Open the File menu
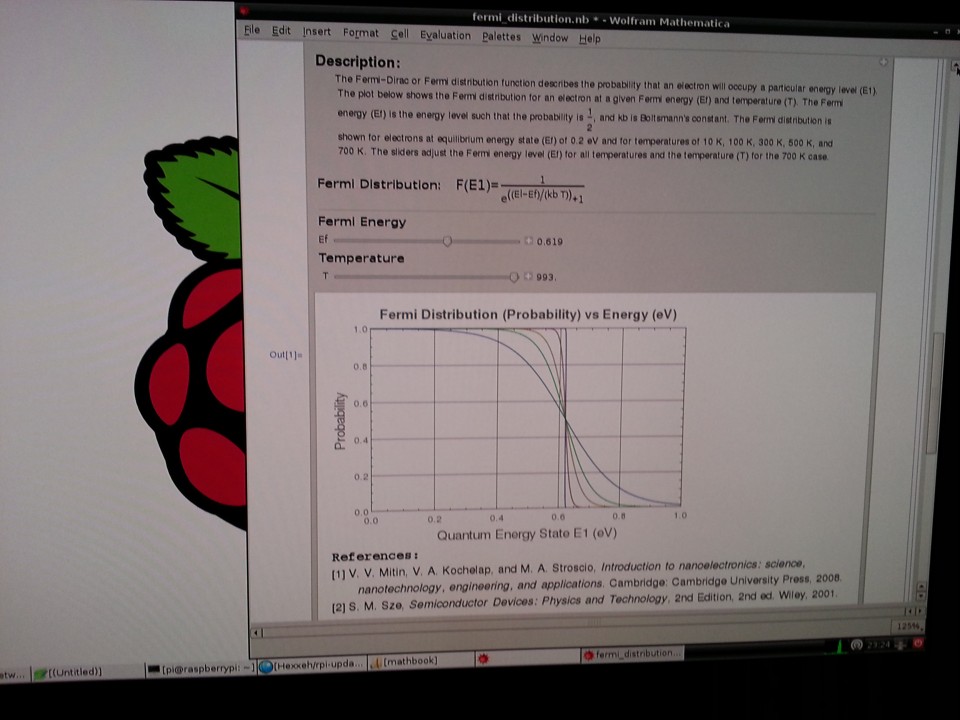 [252, 29]
